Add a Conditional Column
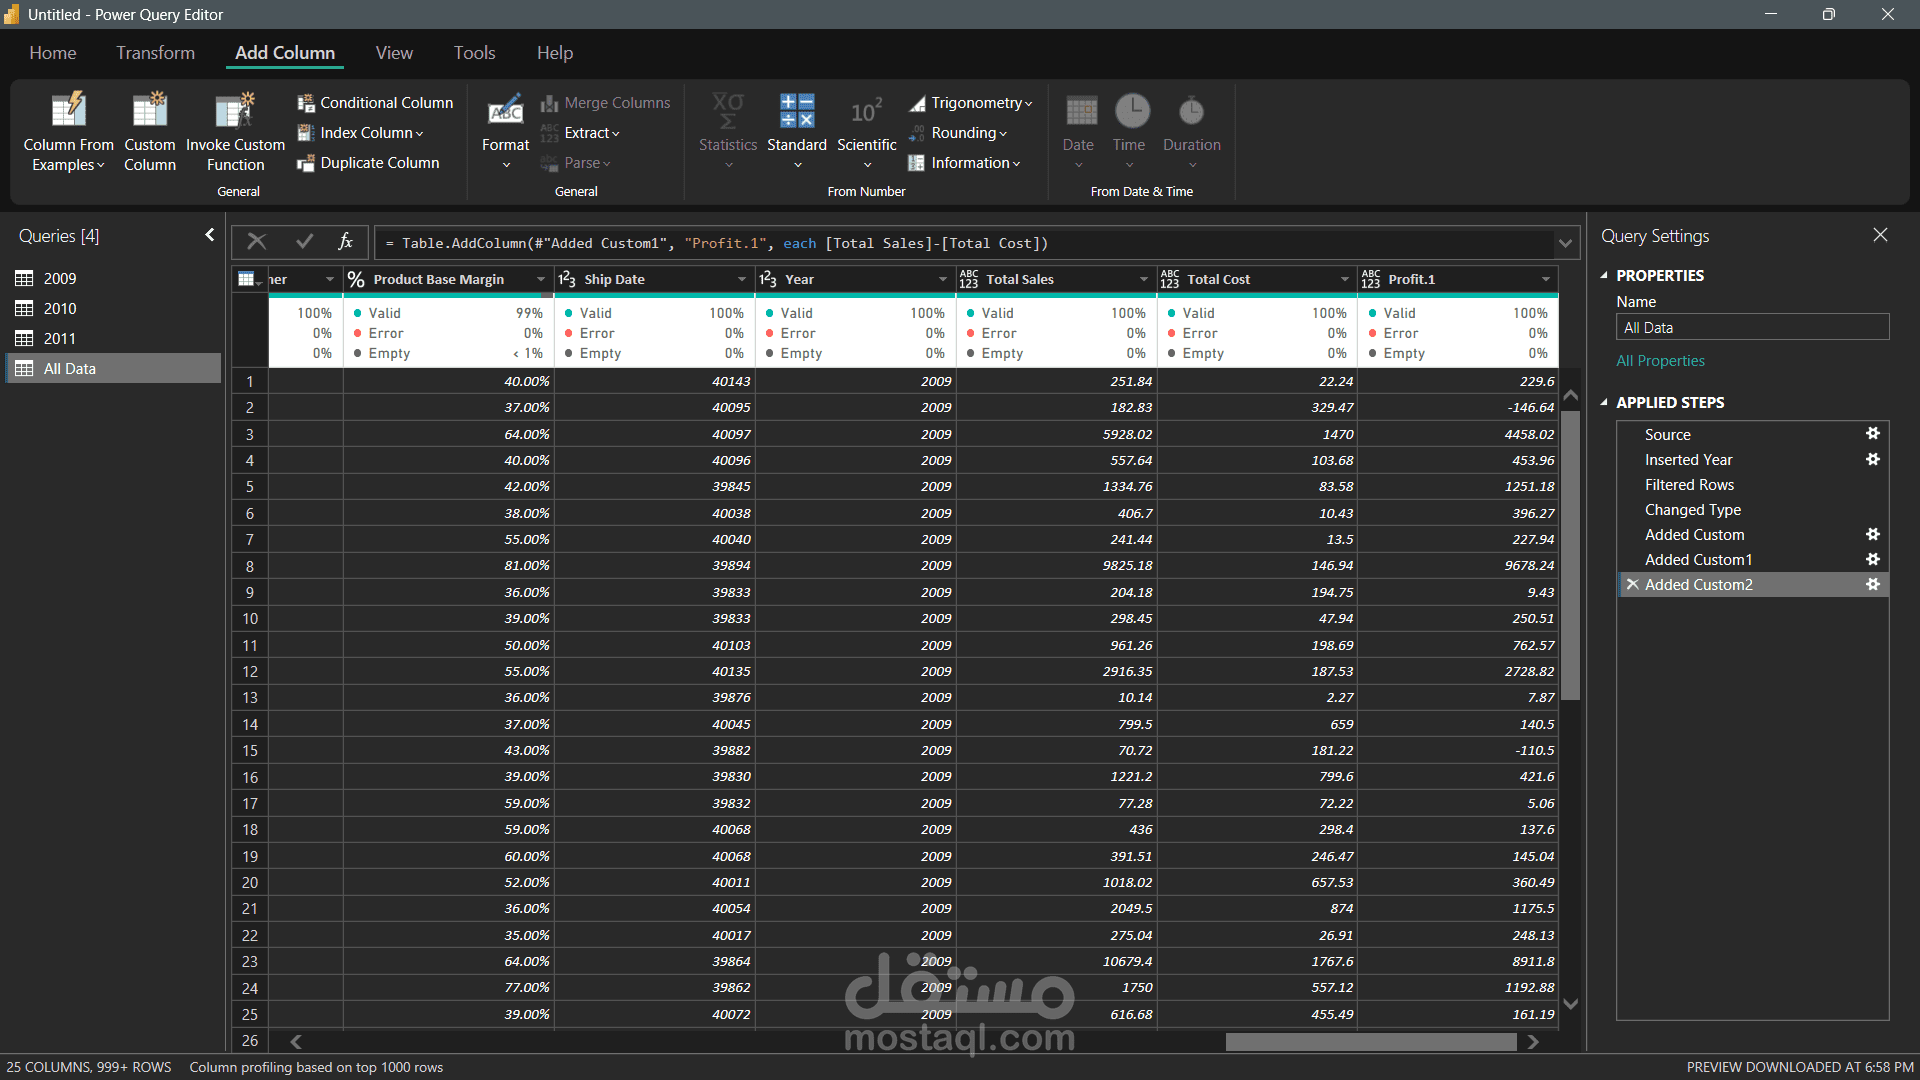The height and width of the screenshot is (1080, 1920). (375, 103)
